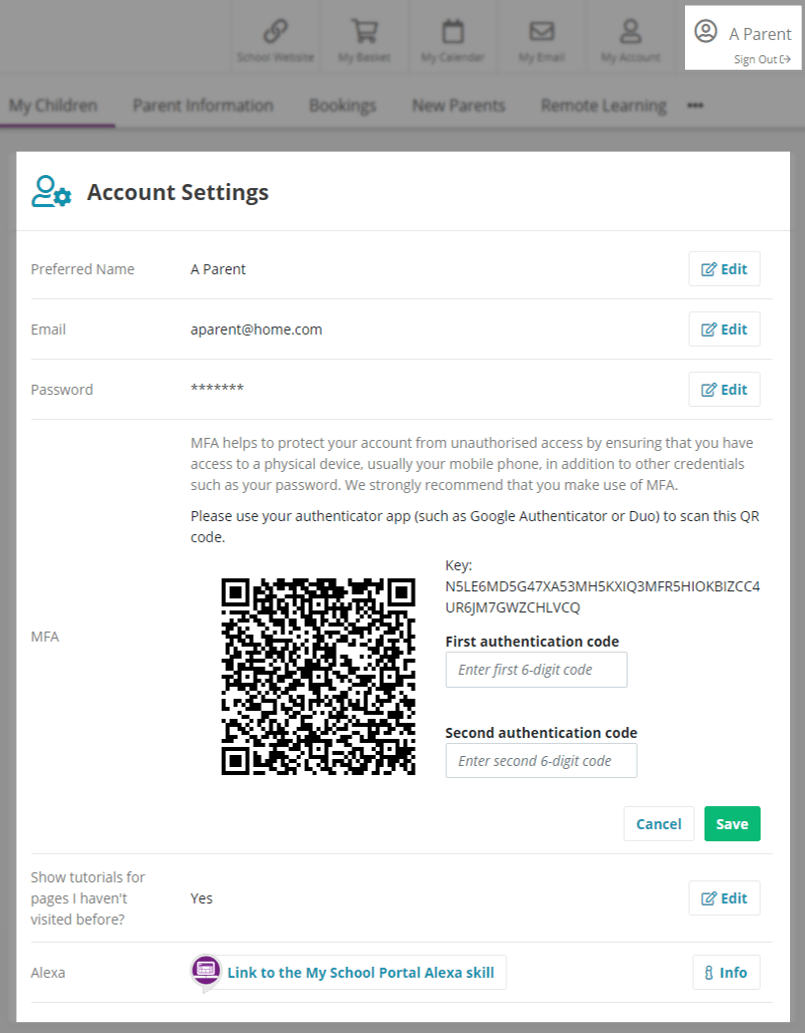805x1033 pixels.
Task: Edit the Preferred Name field
Action: click(x=724, y=269)
